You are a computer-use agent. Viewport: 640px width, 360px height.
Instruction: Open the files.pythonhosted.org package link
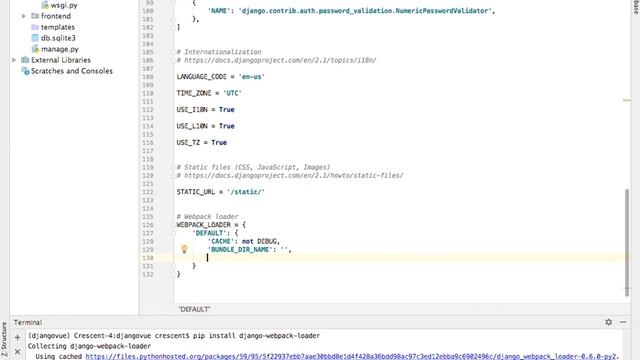pos(351,356)
